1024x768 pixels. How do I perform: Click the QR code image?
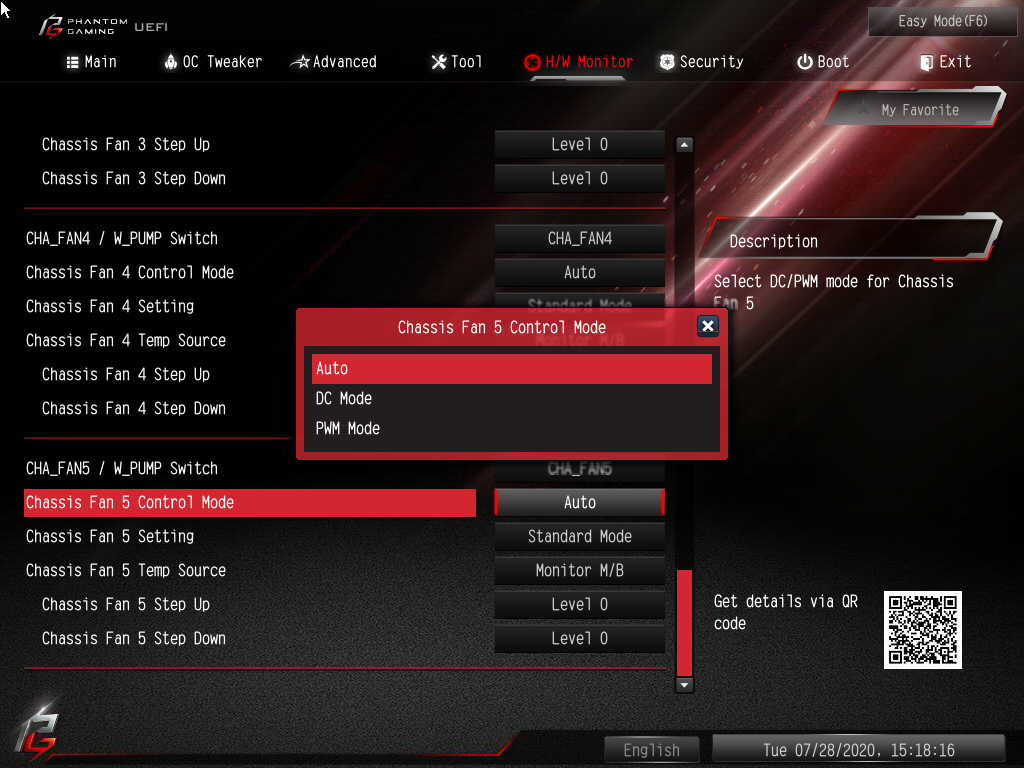click(923, 630)
